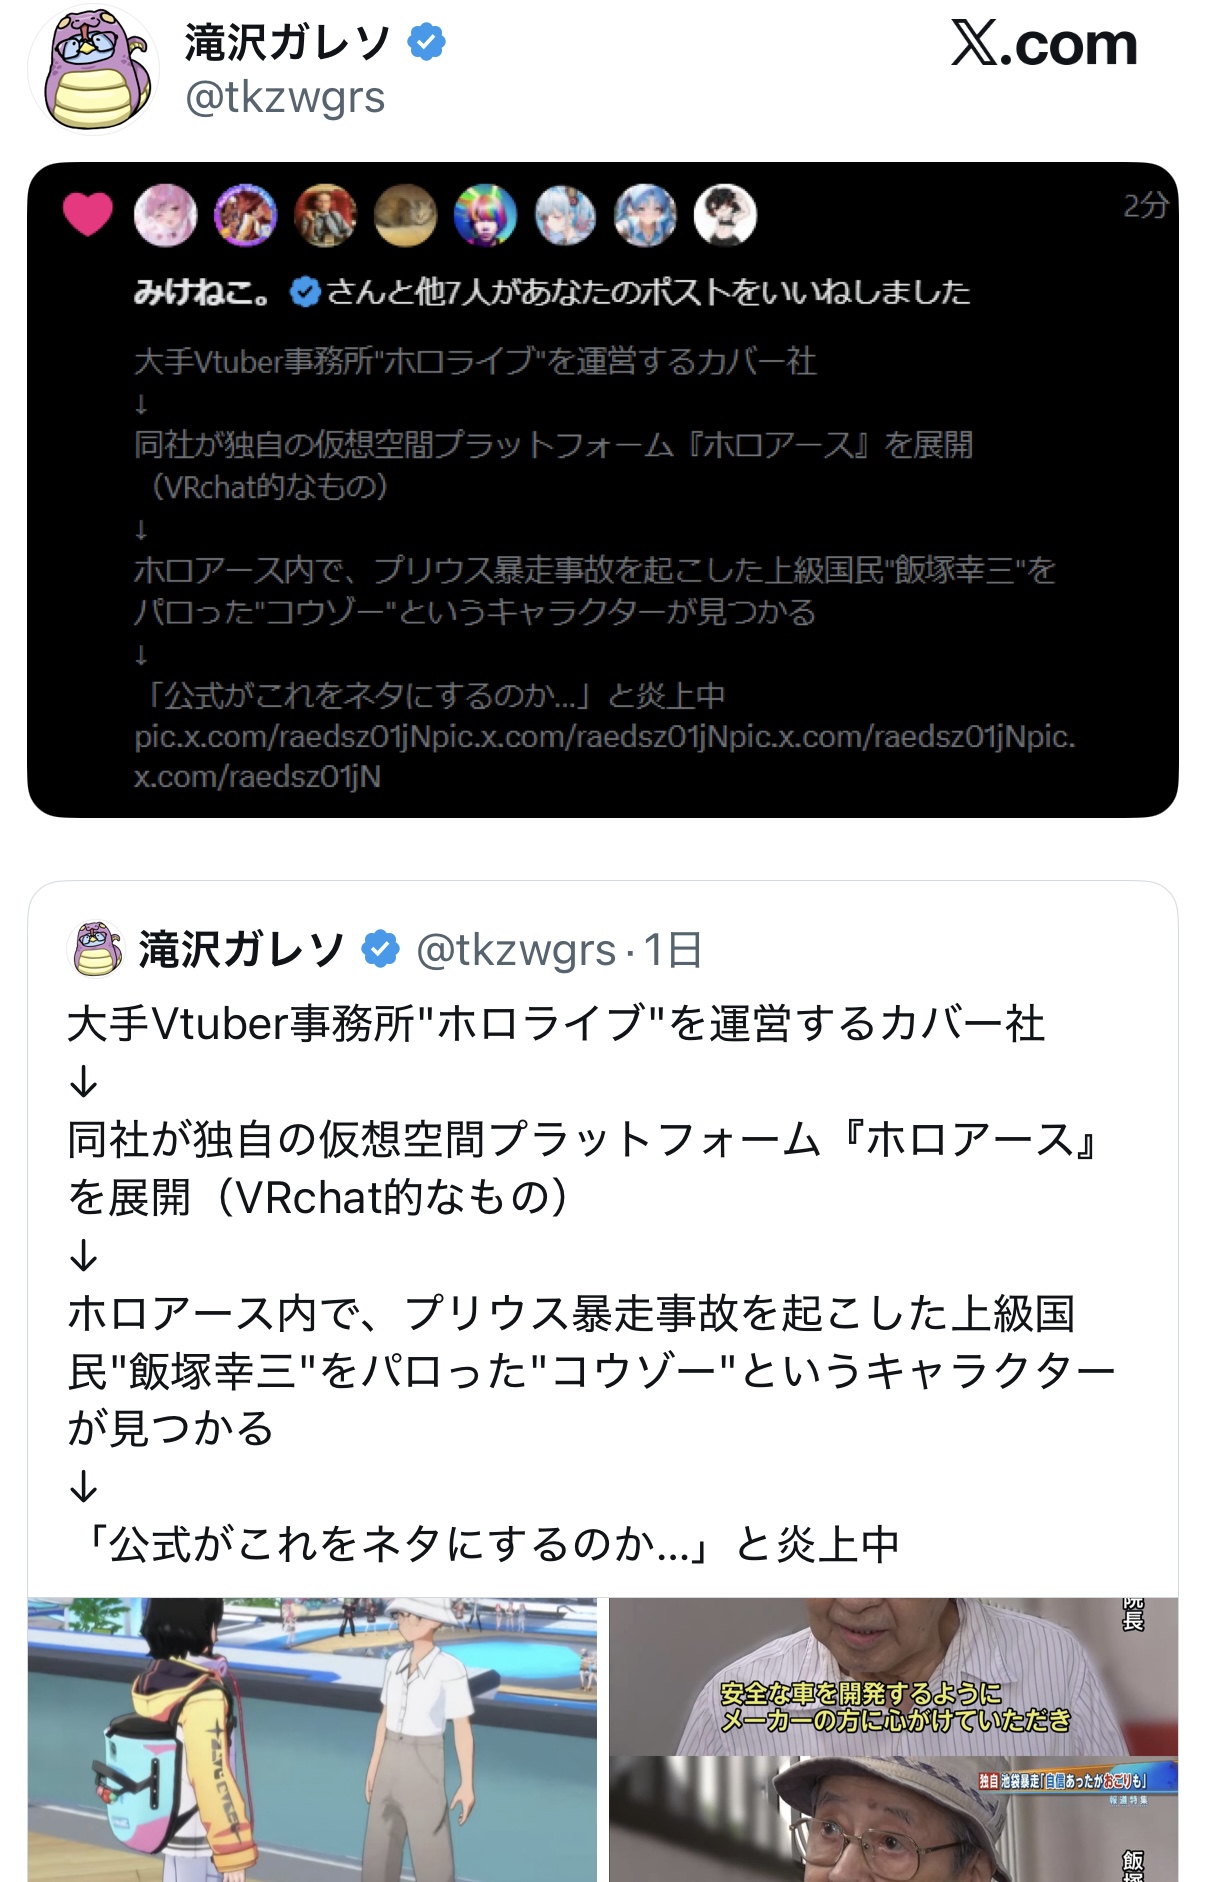Open the silver-haired anime liker avatar
This screenshot has height=1882, width=1206.
[566, 215]
